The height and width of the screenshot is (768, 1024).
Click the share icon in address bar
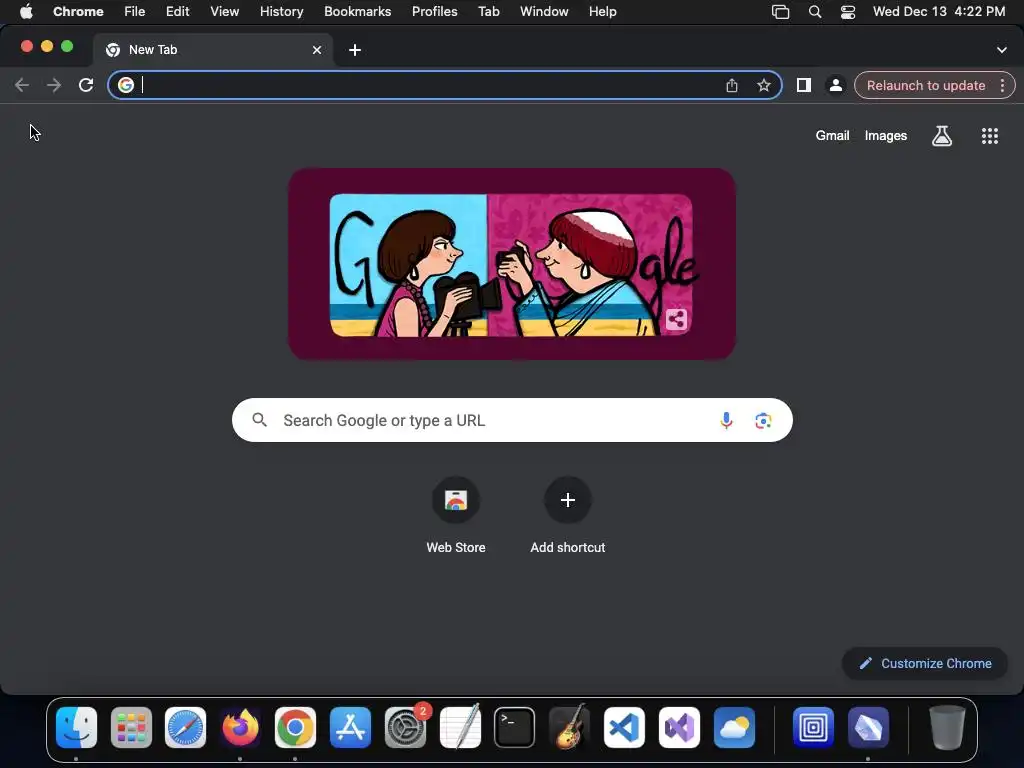pos(732,86)
